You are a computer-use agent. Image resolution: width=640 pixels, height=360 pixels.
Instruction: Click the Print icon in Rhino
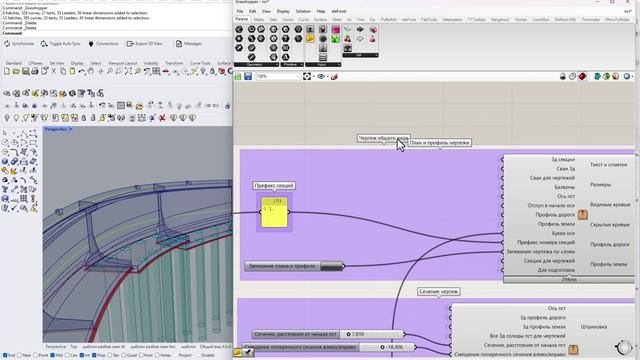tap(35, 71)
